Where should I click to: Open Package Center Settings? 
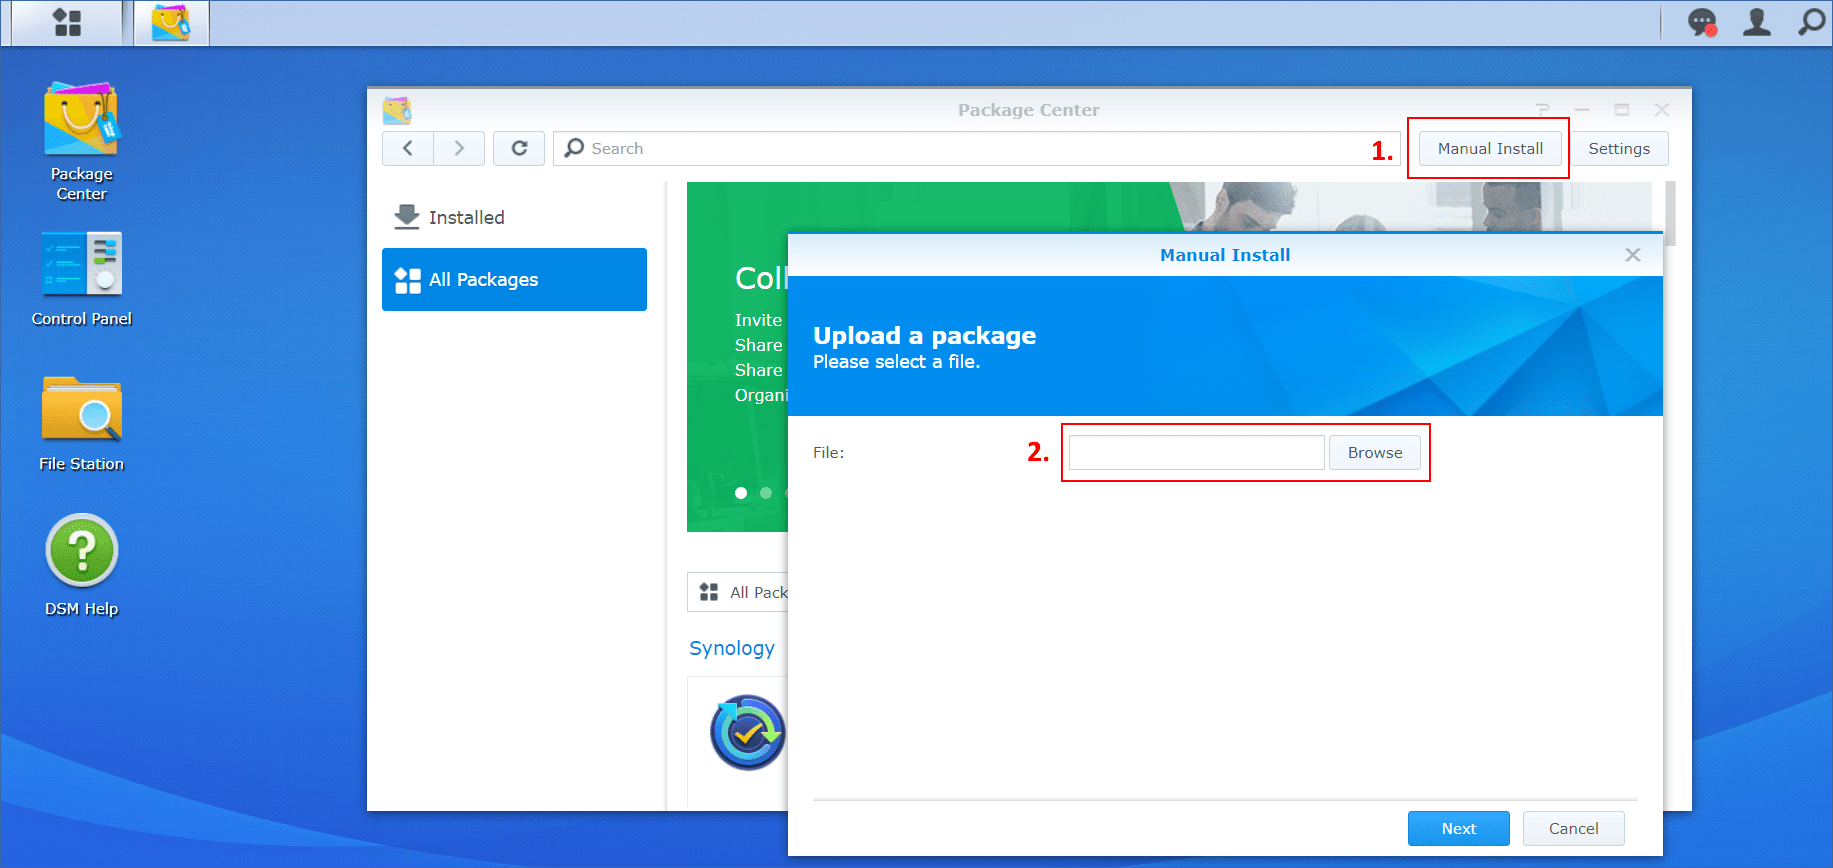coord(1618,149)
